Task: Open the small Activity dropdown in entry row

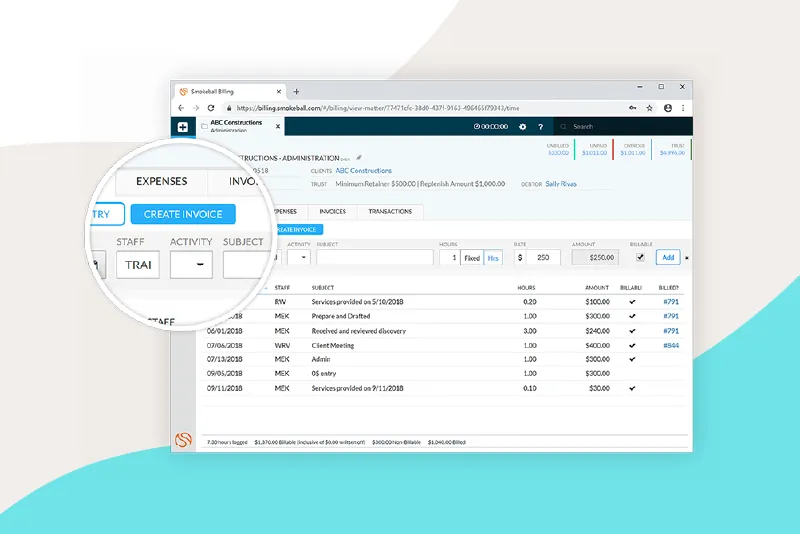Action: [298, 257]
